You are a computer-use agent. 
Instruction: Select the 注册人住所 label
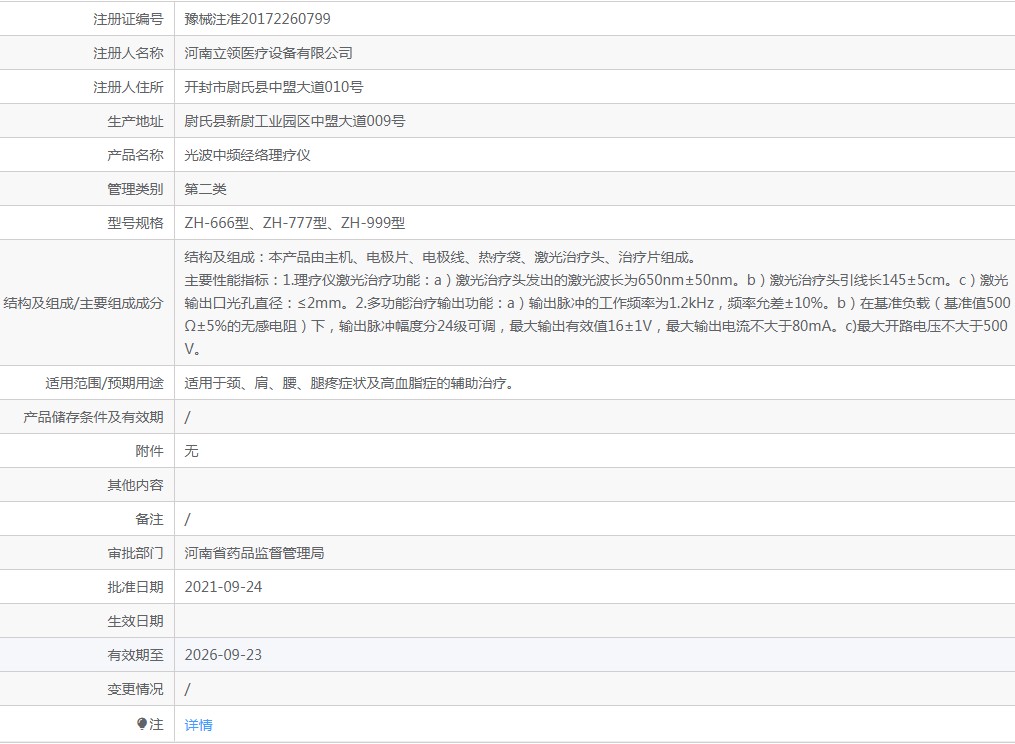pyautogui.click(x=128, y=87)
